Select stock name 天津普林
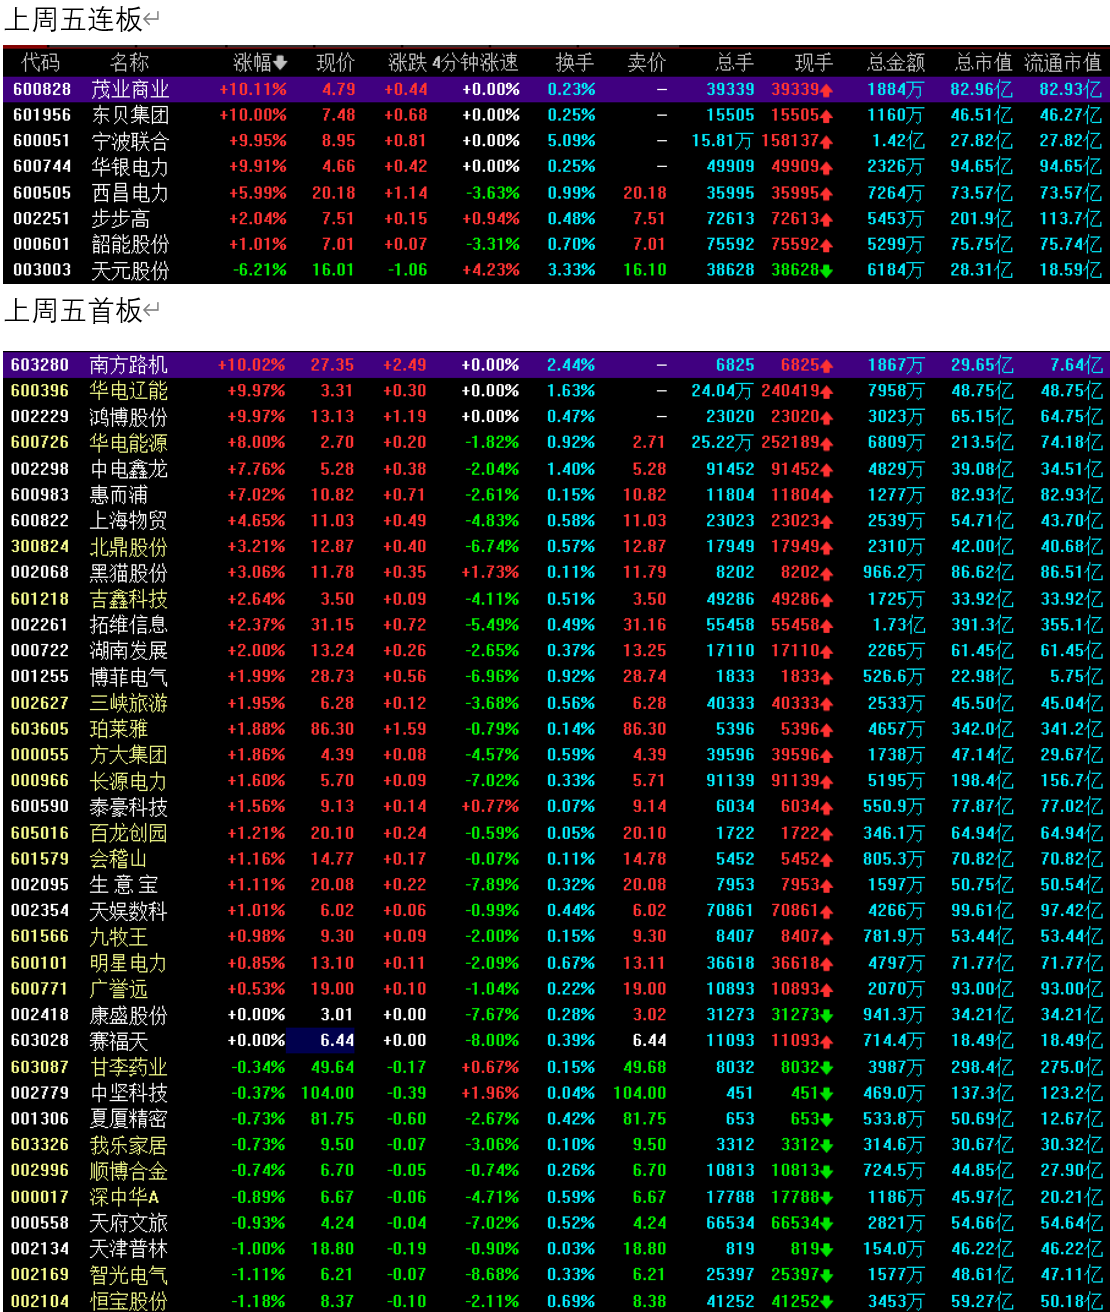The height and width of the screenshot is (1312, 1110). (x=129, y=1249)
